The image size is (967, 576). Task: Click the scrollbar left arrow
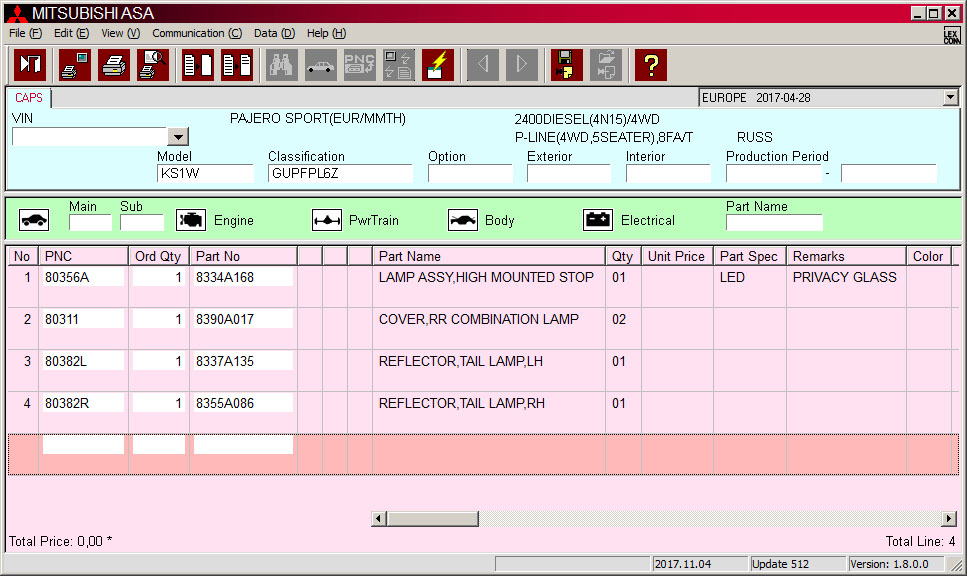(x=379, y=519)
